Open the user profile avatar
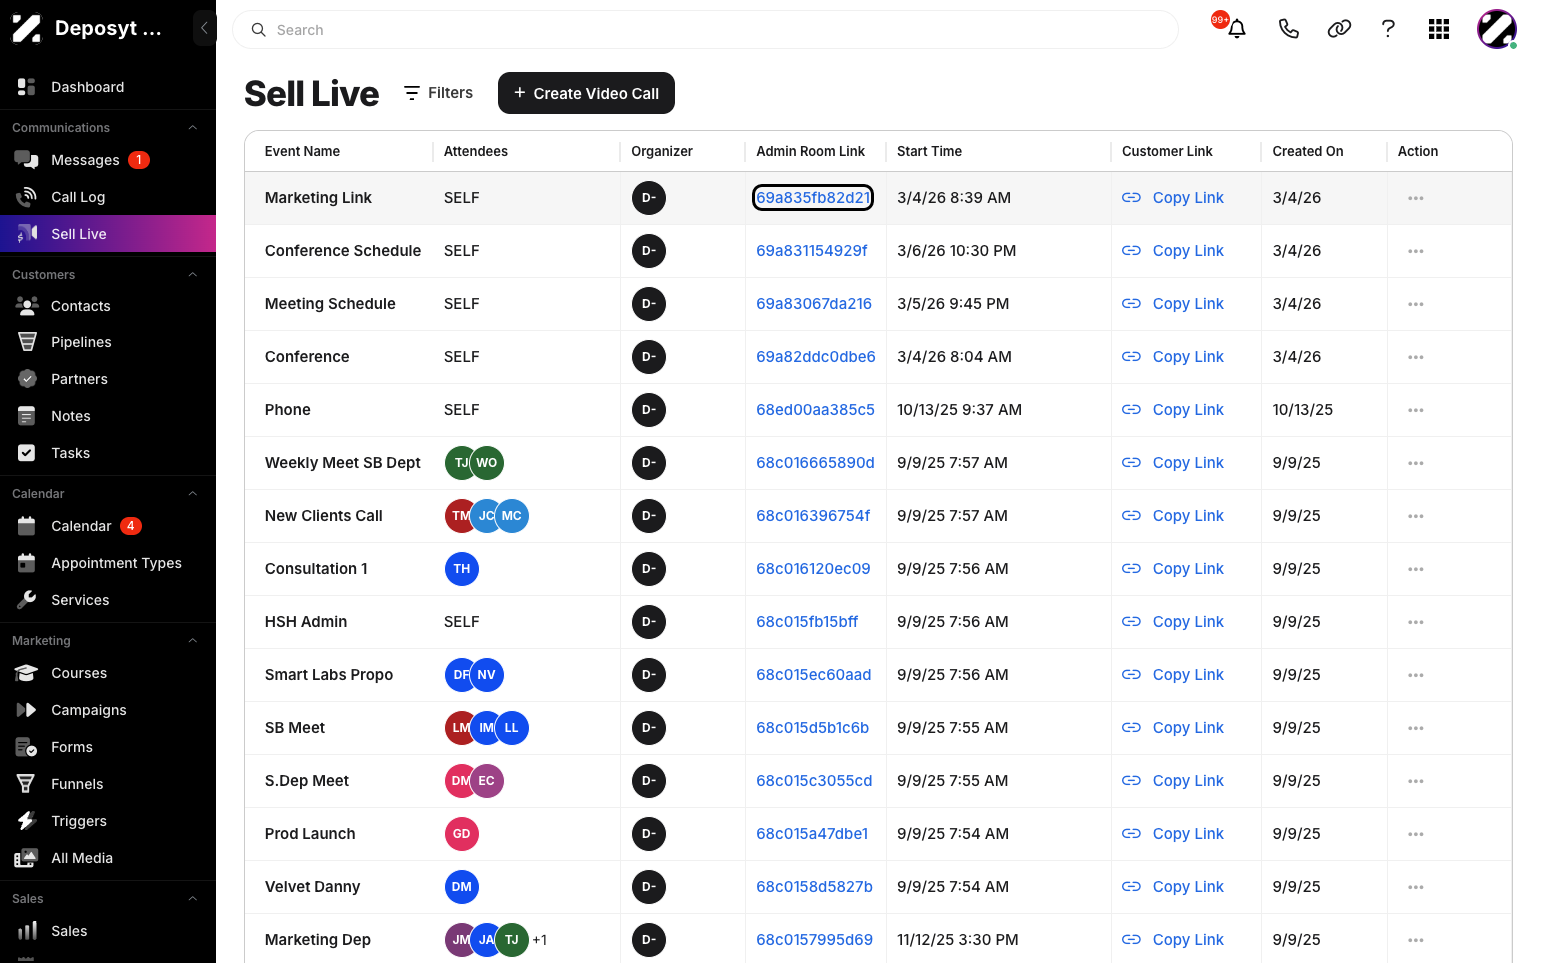Screen dimensions: 1541x963 tap(1496, 29)
